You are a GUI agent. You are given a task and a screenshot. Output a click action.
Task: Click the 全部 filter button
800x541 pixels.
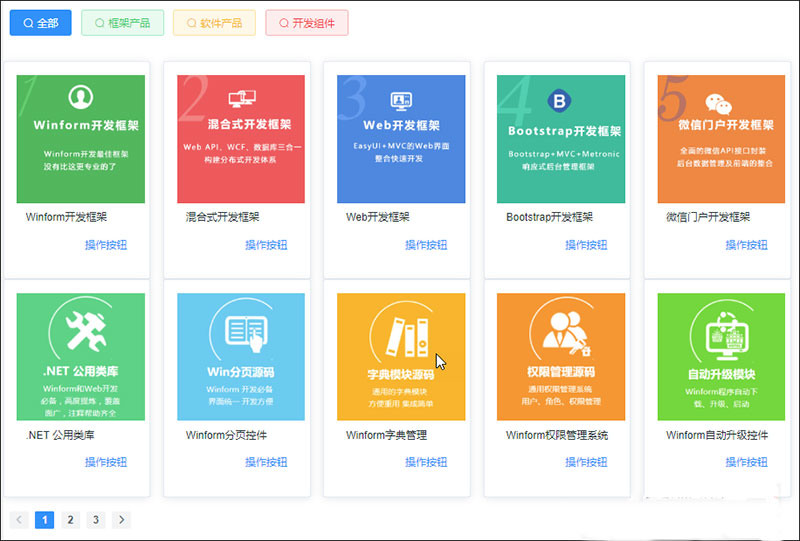(x=41, y=23)
